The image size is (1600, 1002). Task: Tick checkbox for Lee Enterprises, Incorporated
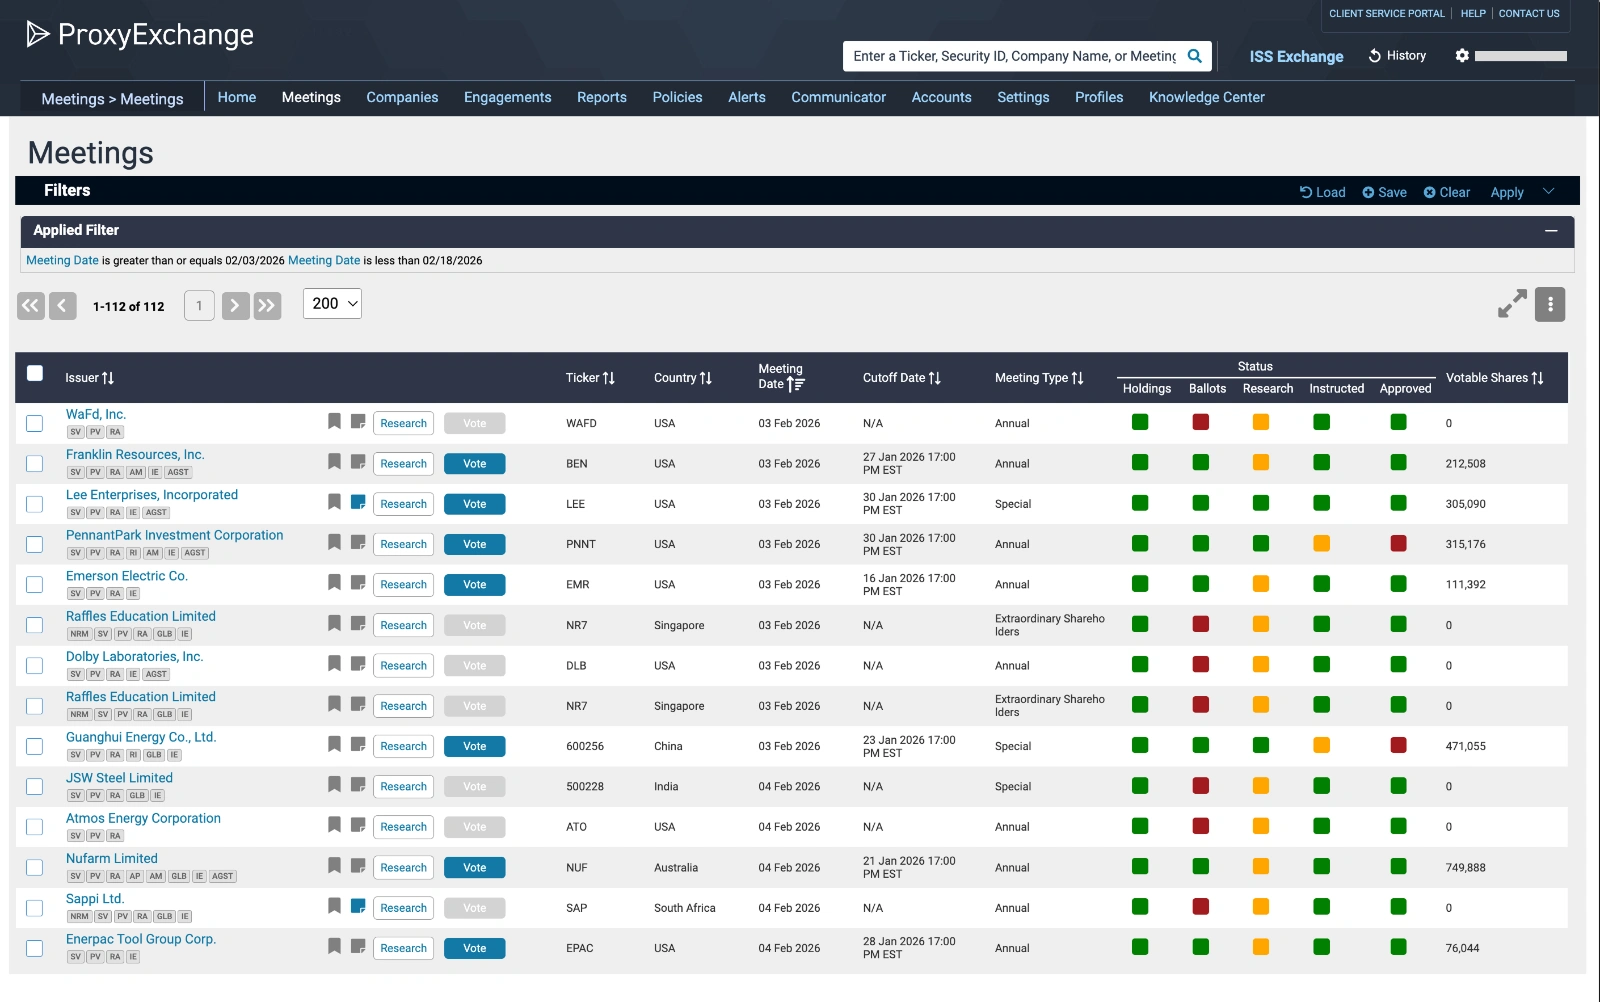[x=35, y=504]
